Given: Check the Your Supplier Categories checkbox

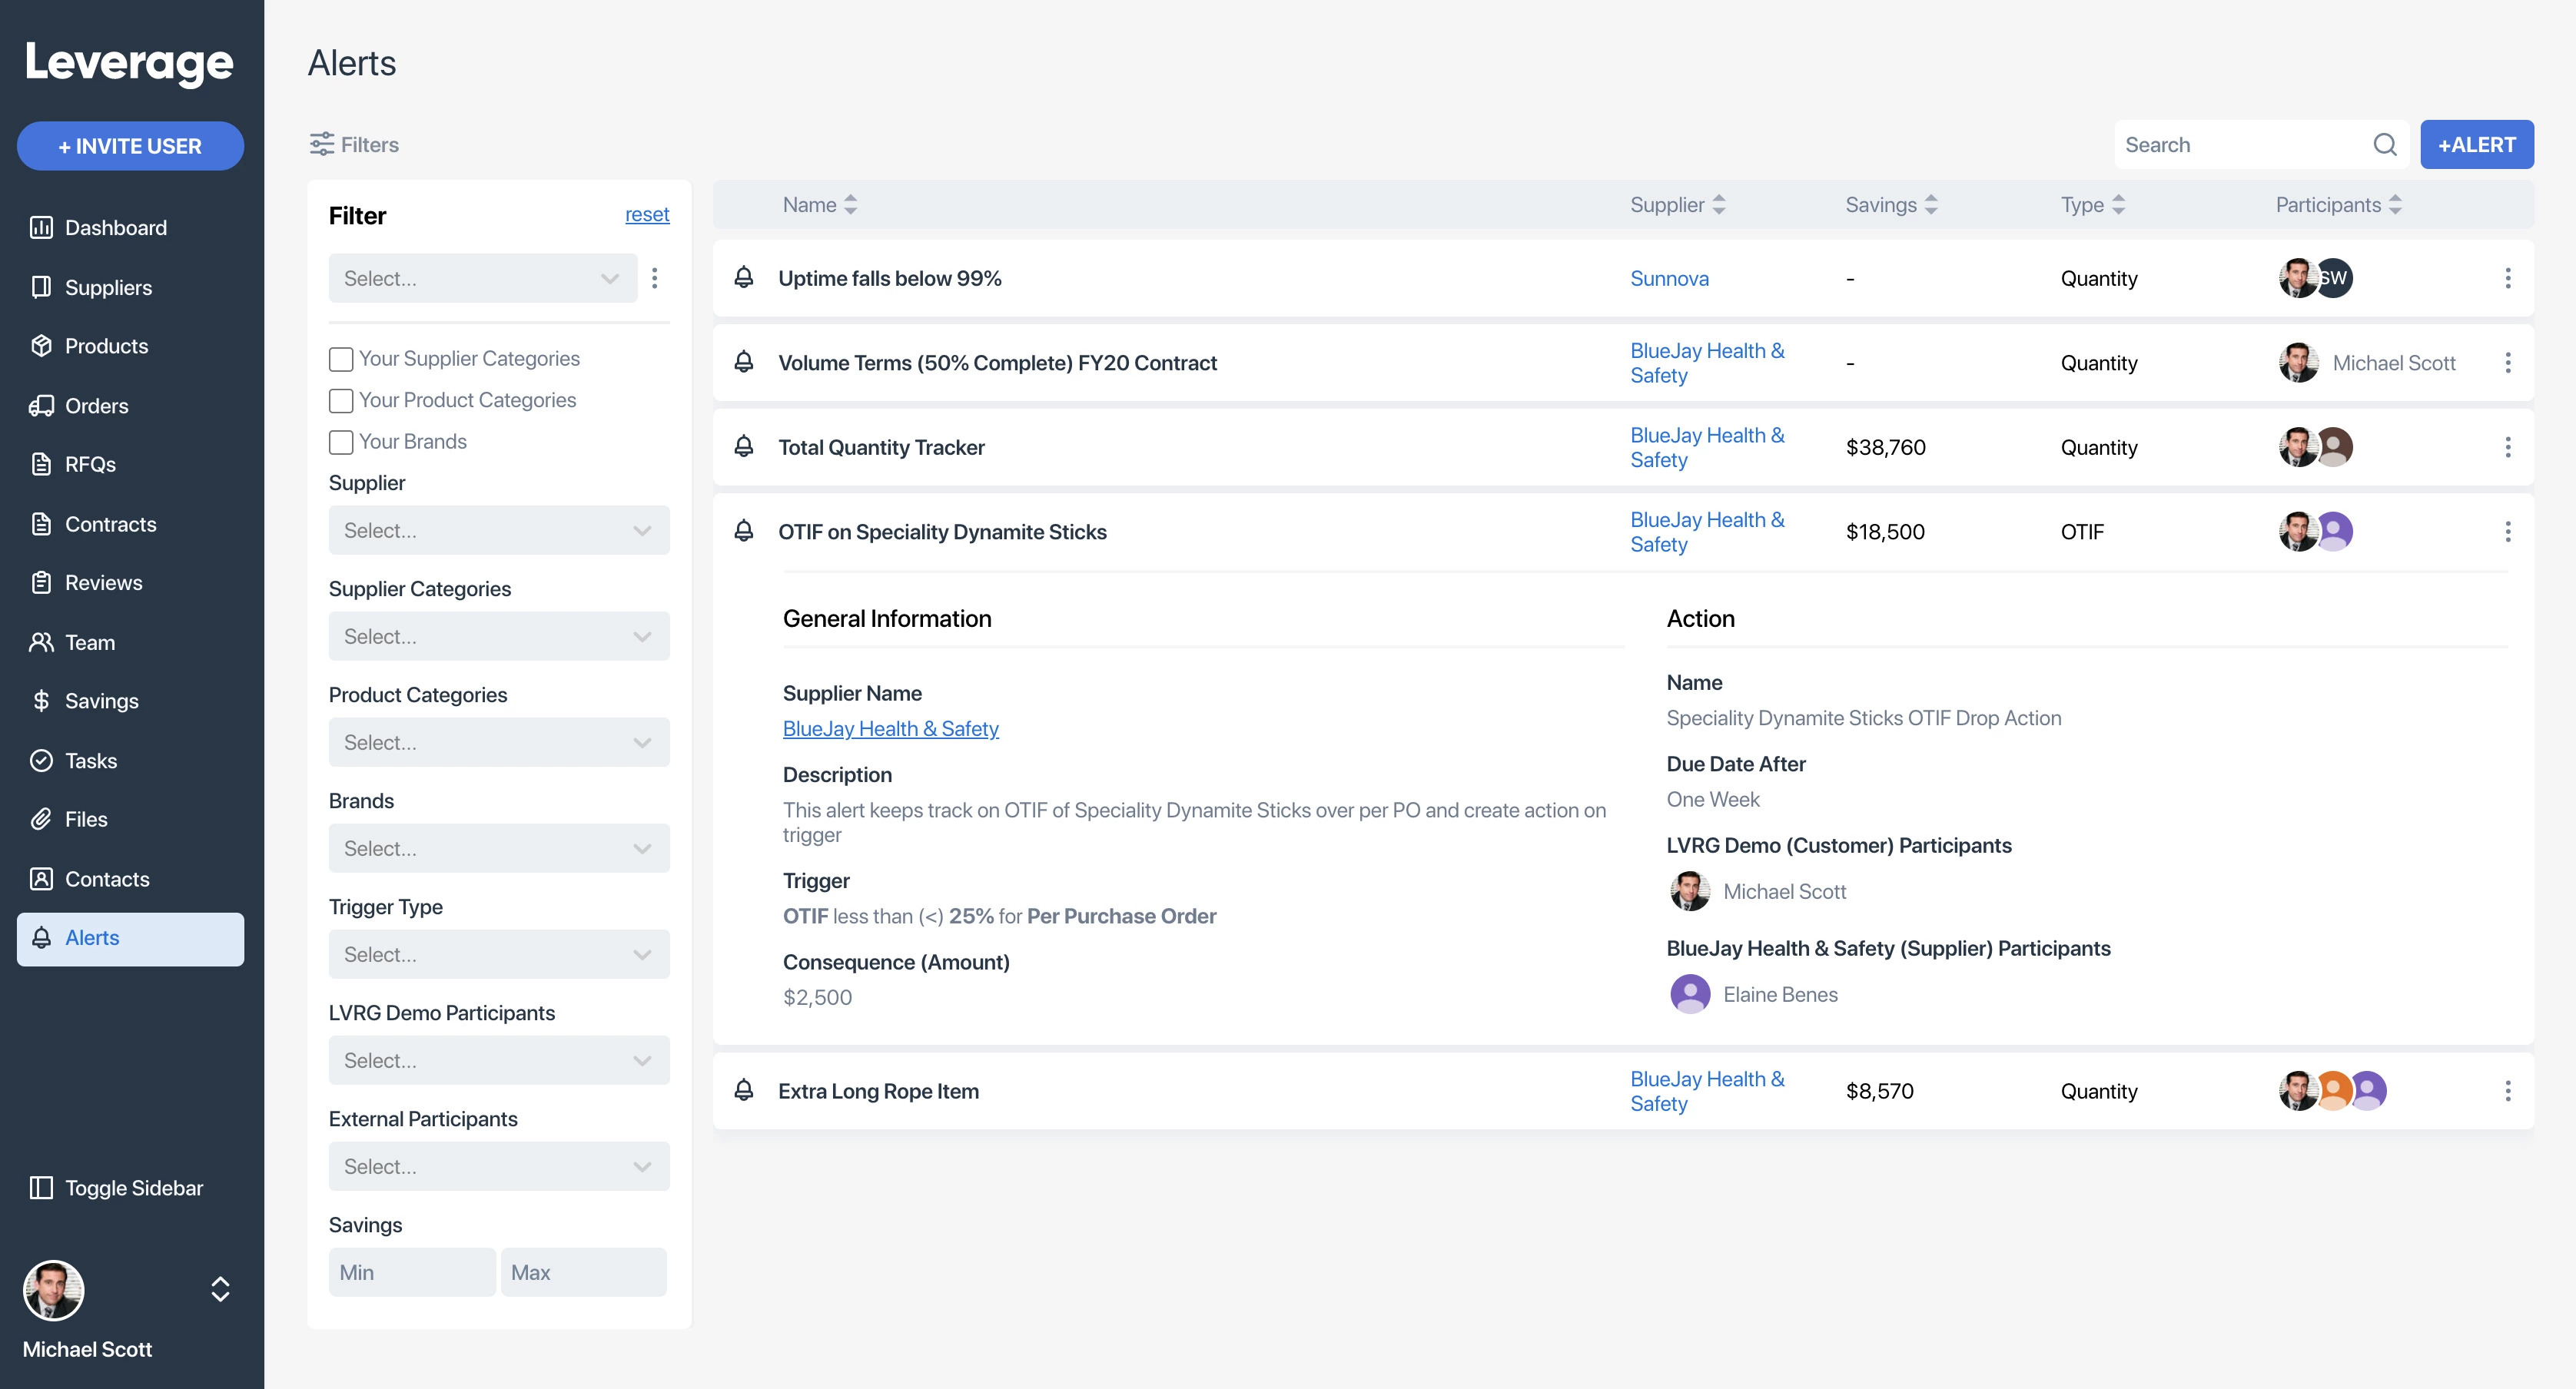Looking at the screenshot, I should [341, 359].
